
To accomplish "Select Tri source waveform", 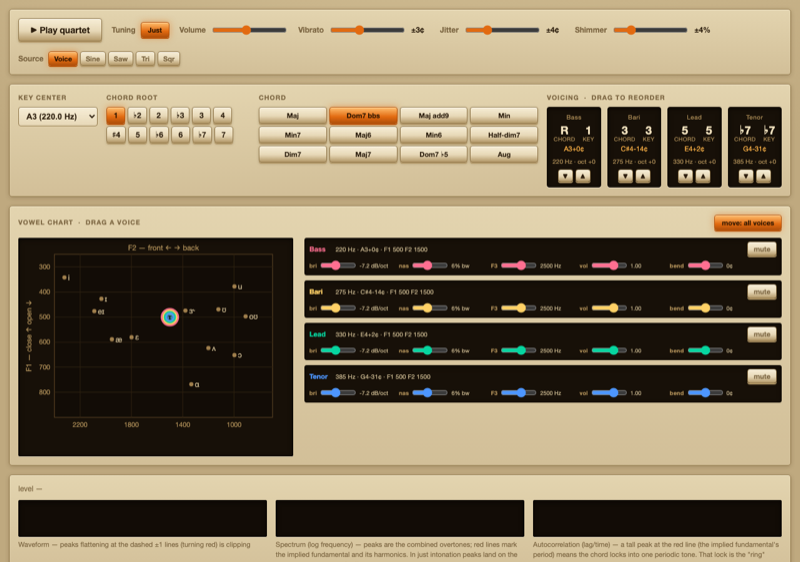I will pyautogui.click(x=145, y=59).
